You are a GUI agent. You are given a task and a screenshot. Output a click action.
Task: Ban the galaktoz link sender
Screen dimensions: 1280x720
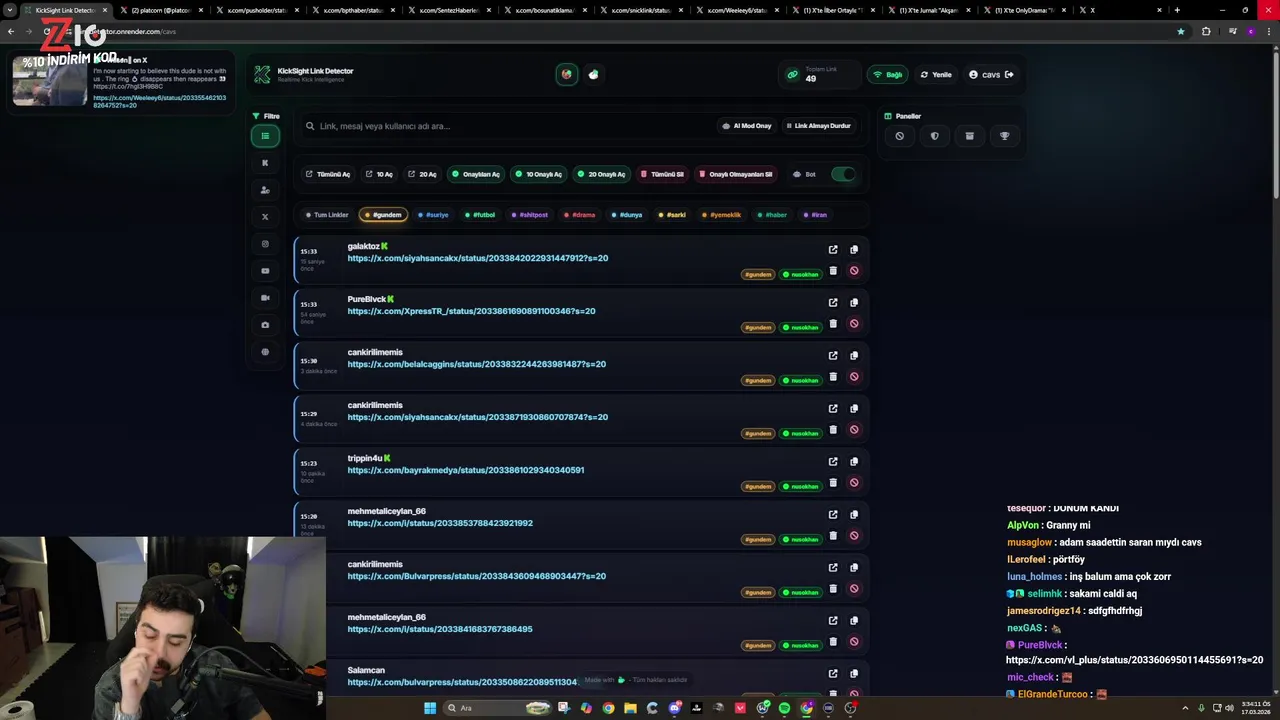pos(854,270)
